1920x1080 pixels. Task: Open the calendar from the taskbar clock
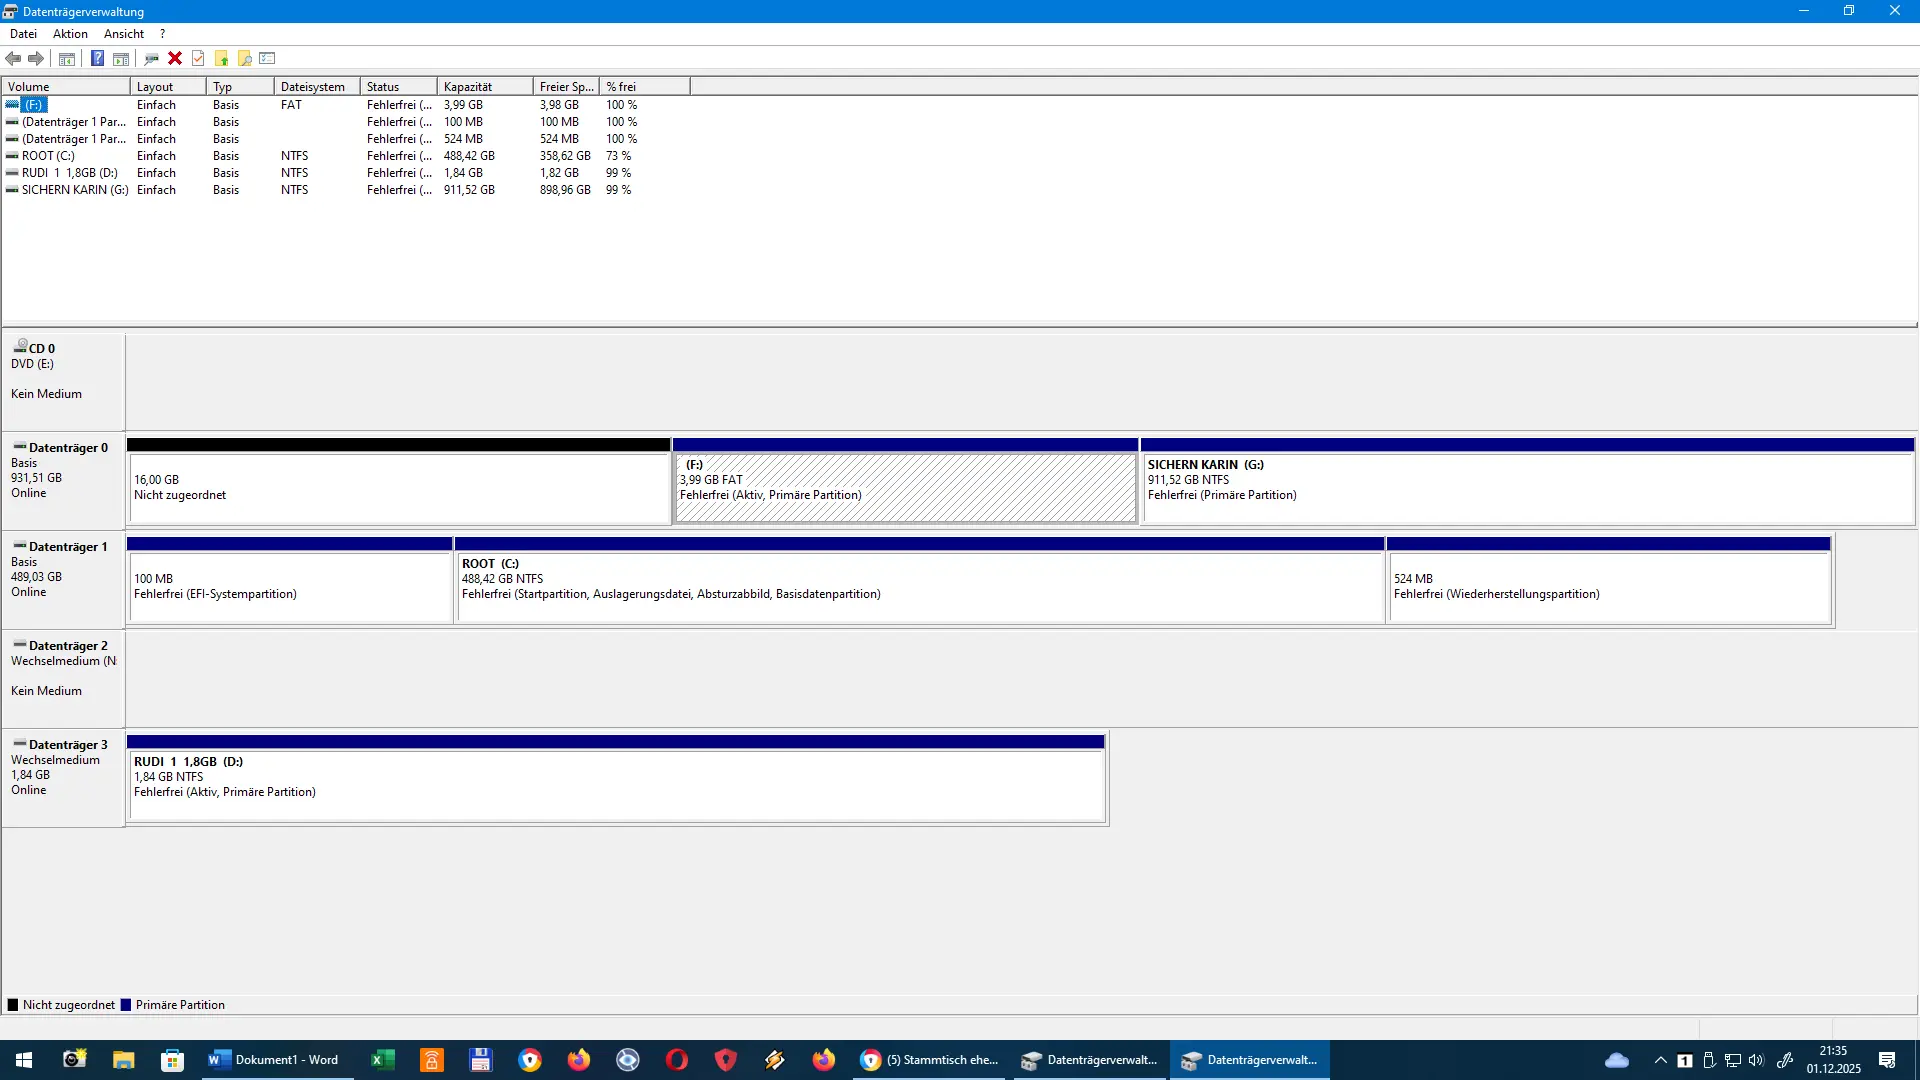(x=1832, y=1061)
